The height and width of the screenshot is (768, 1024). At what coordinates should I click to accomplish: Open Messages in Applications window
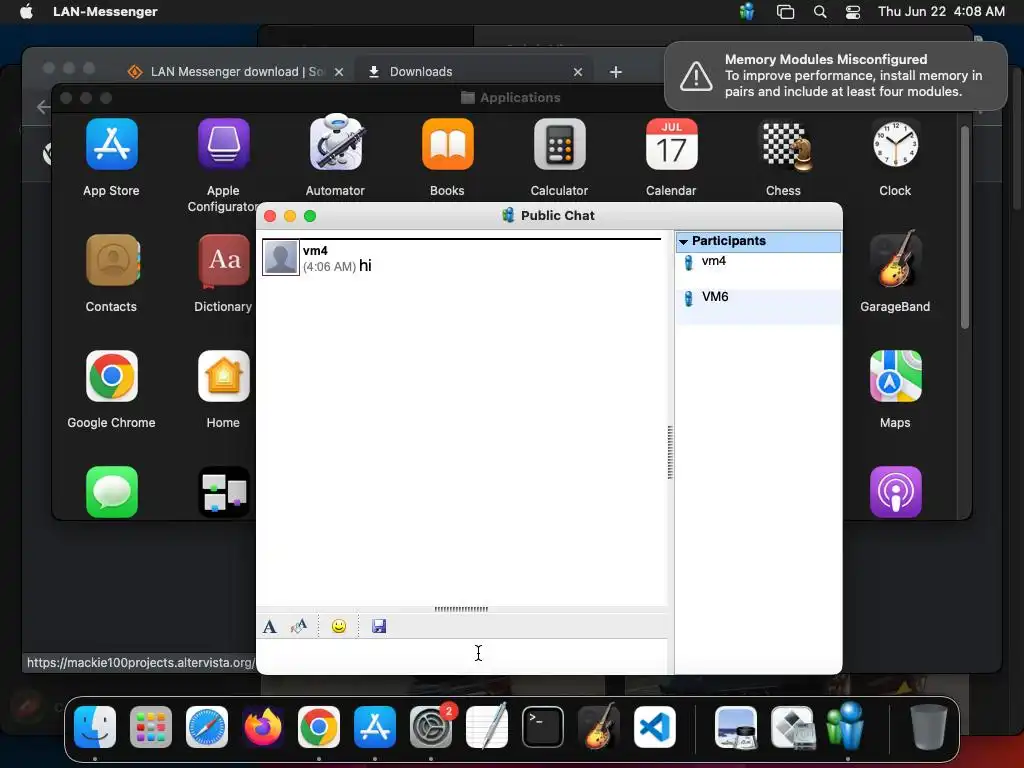[112, 492]
